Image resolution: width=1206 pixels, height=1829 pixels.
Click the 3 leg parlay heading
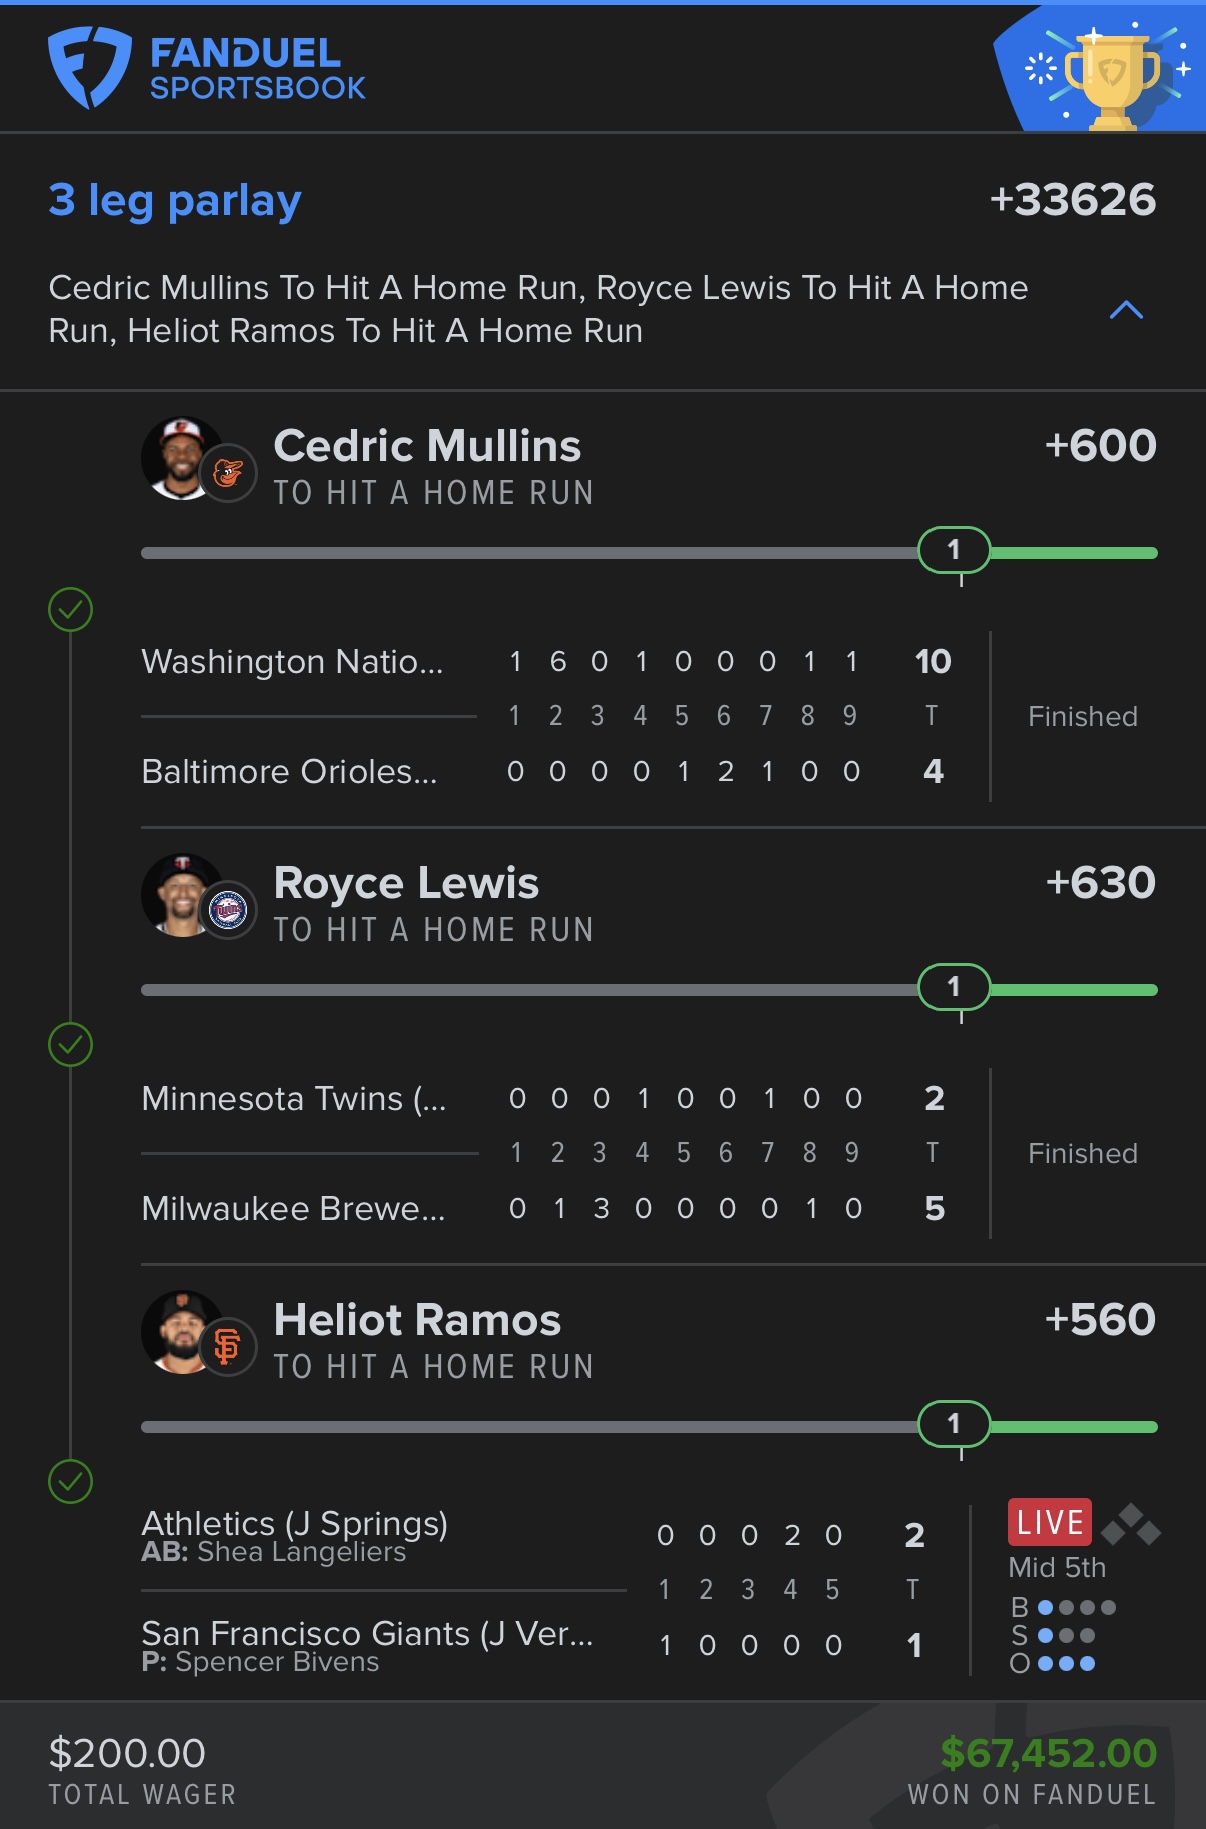click(175, 200)
